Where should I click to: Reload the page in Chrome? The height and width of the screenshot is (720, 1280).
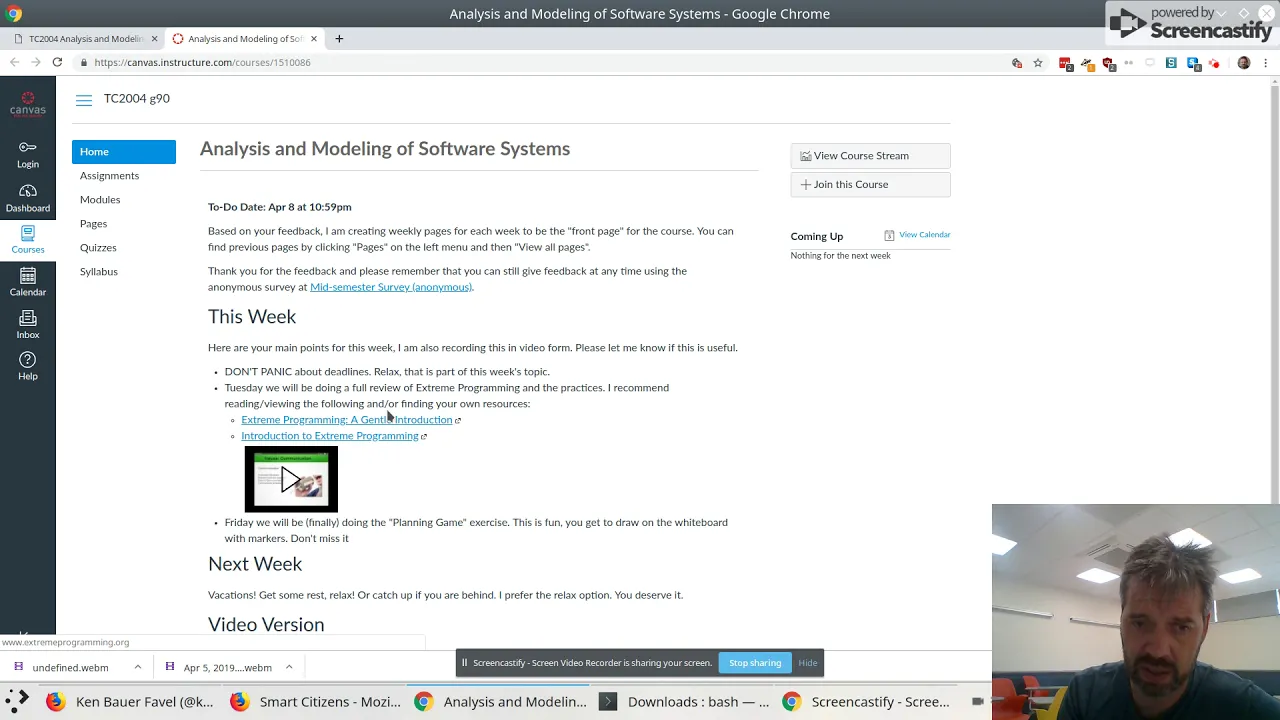(57, 62)
